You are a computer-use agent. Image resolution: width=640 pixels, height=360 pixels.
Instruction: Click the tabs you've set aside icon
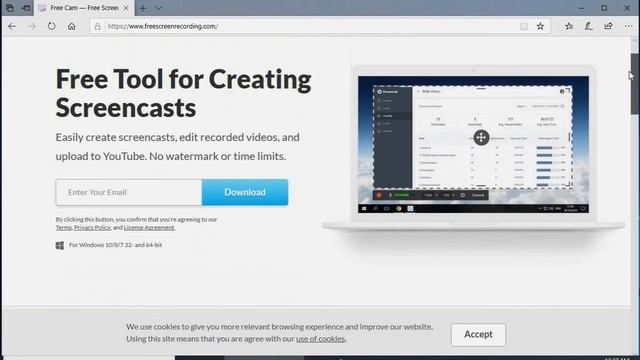click(x=10, y=8)
